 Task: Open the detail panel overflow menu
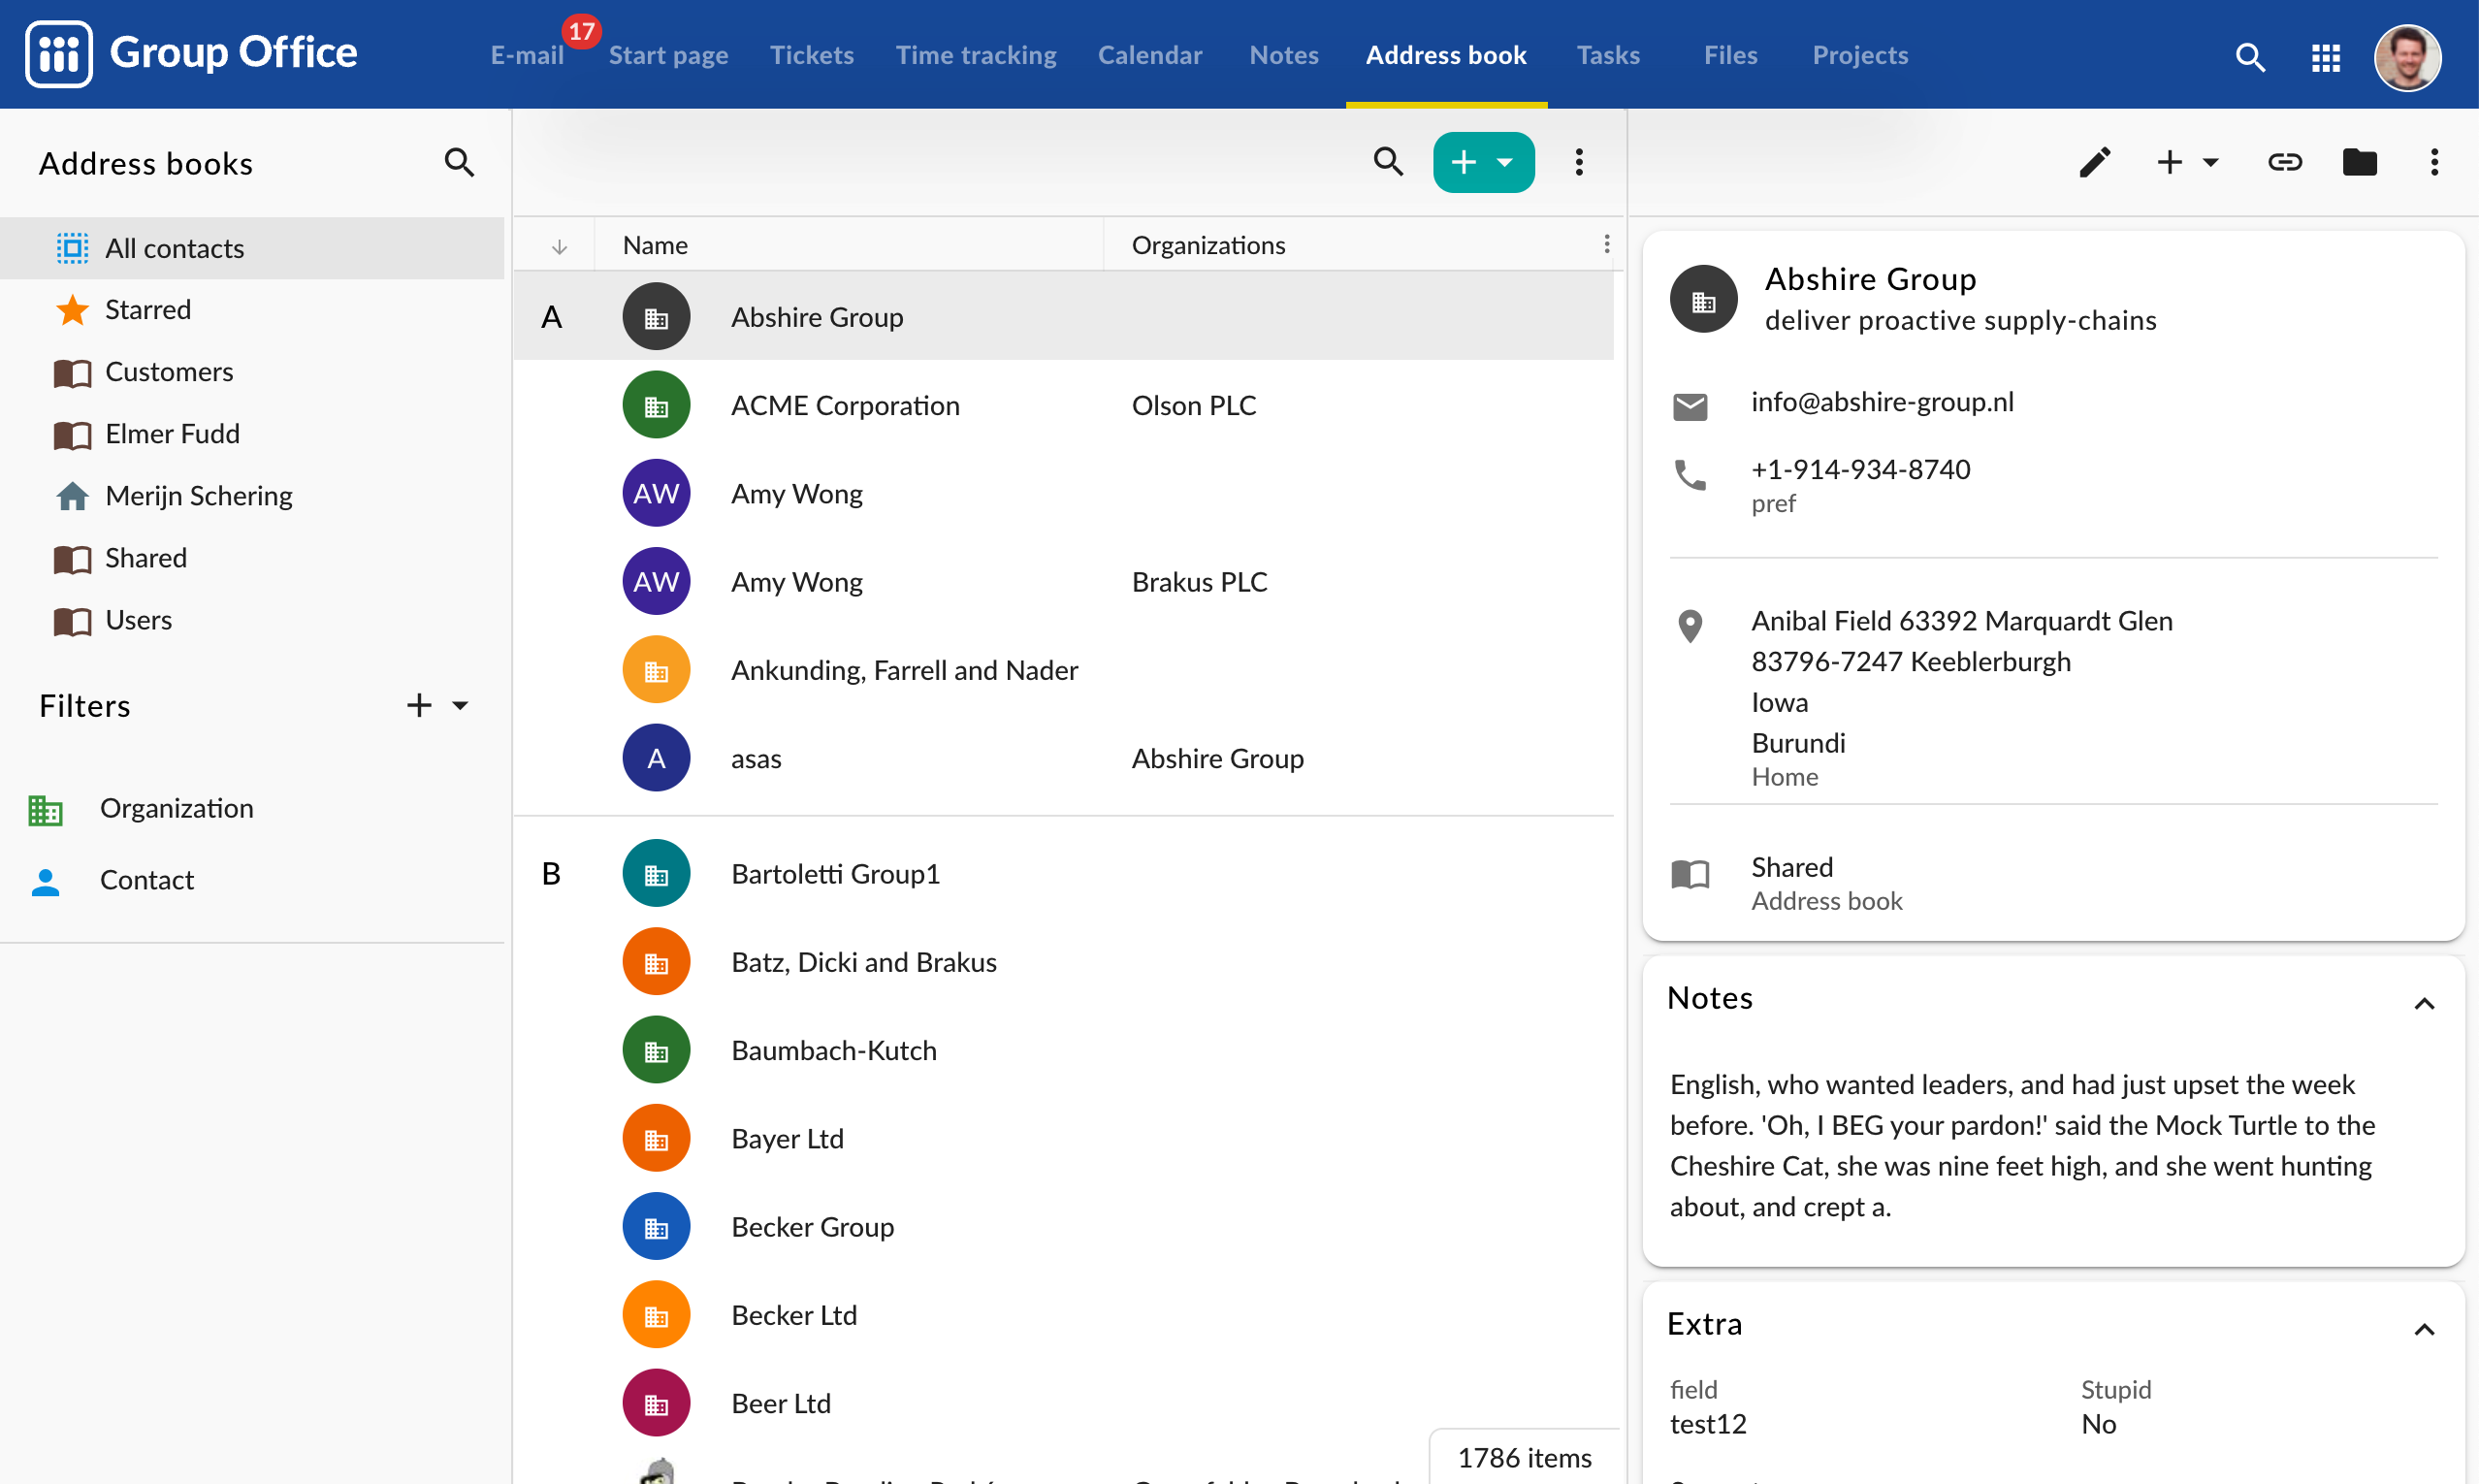tap(2434, 162)
